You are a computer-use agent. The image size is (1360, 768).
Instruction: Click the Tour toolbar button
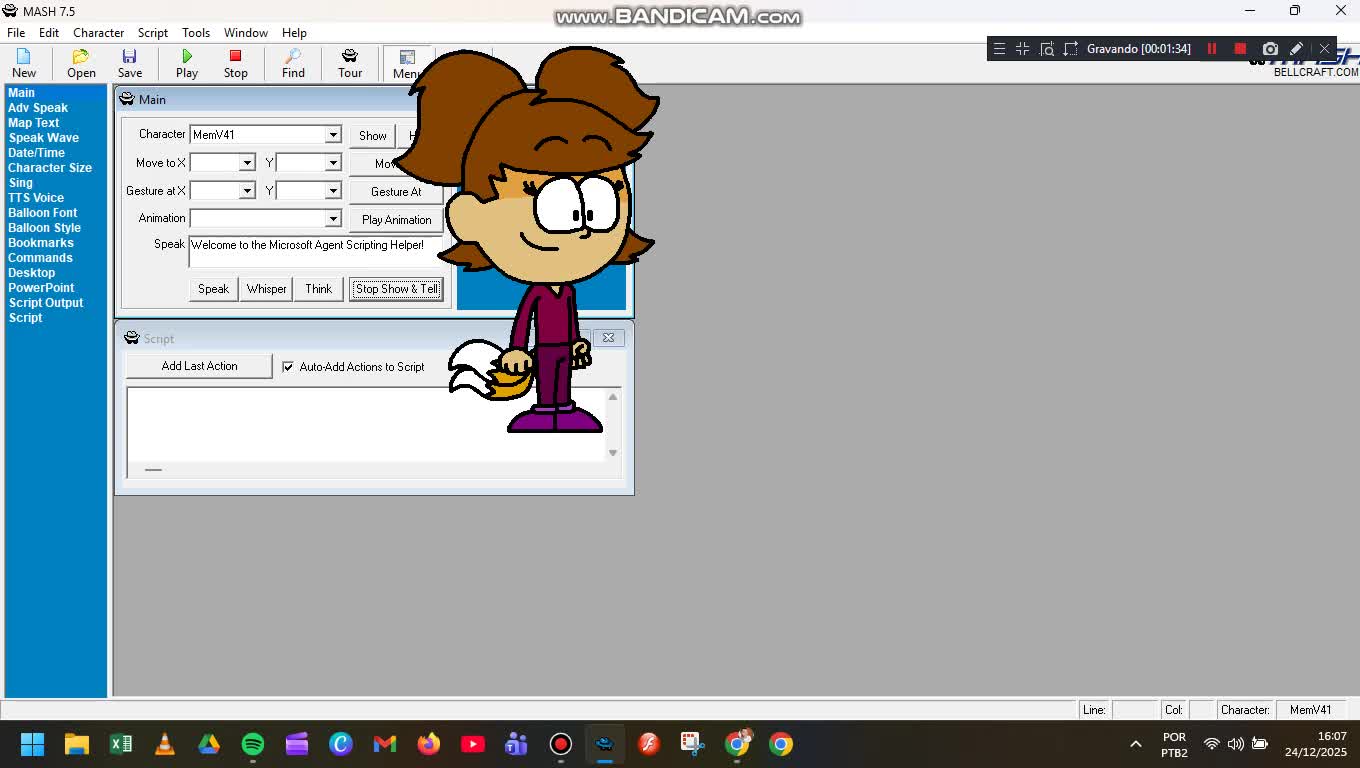tap(350, 63)
